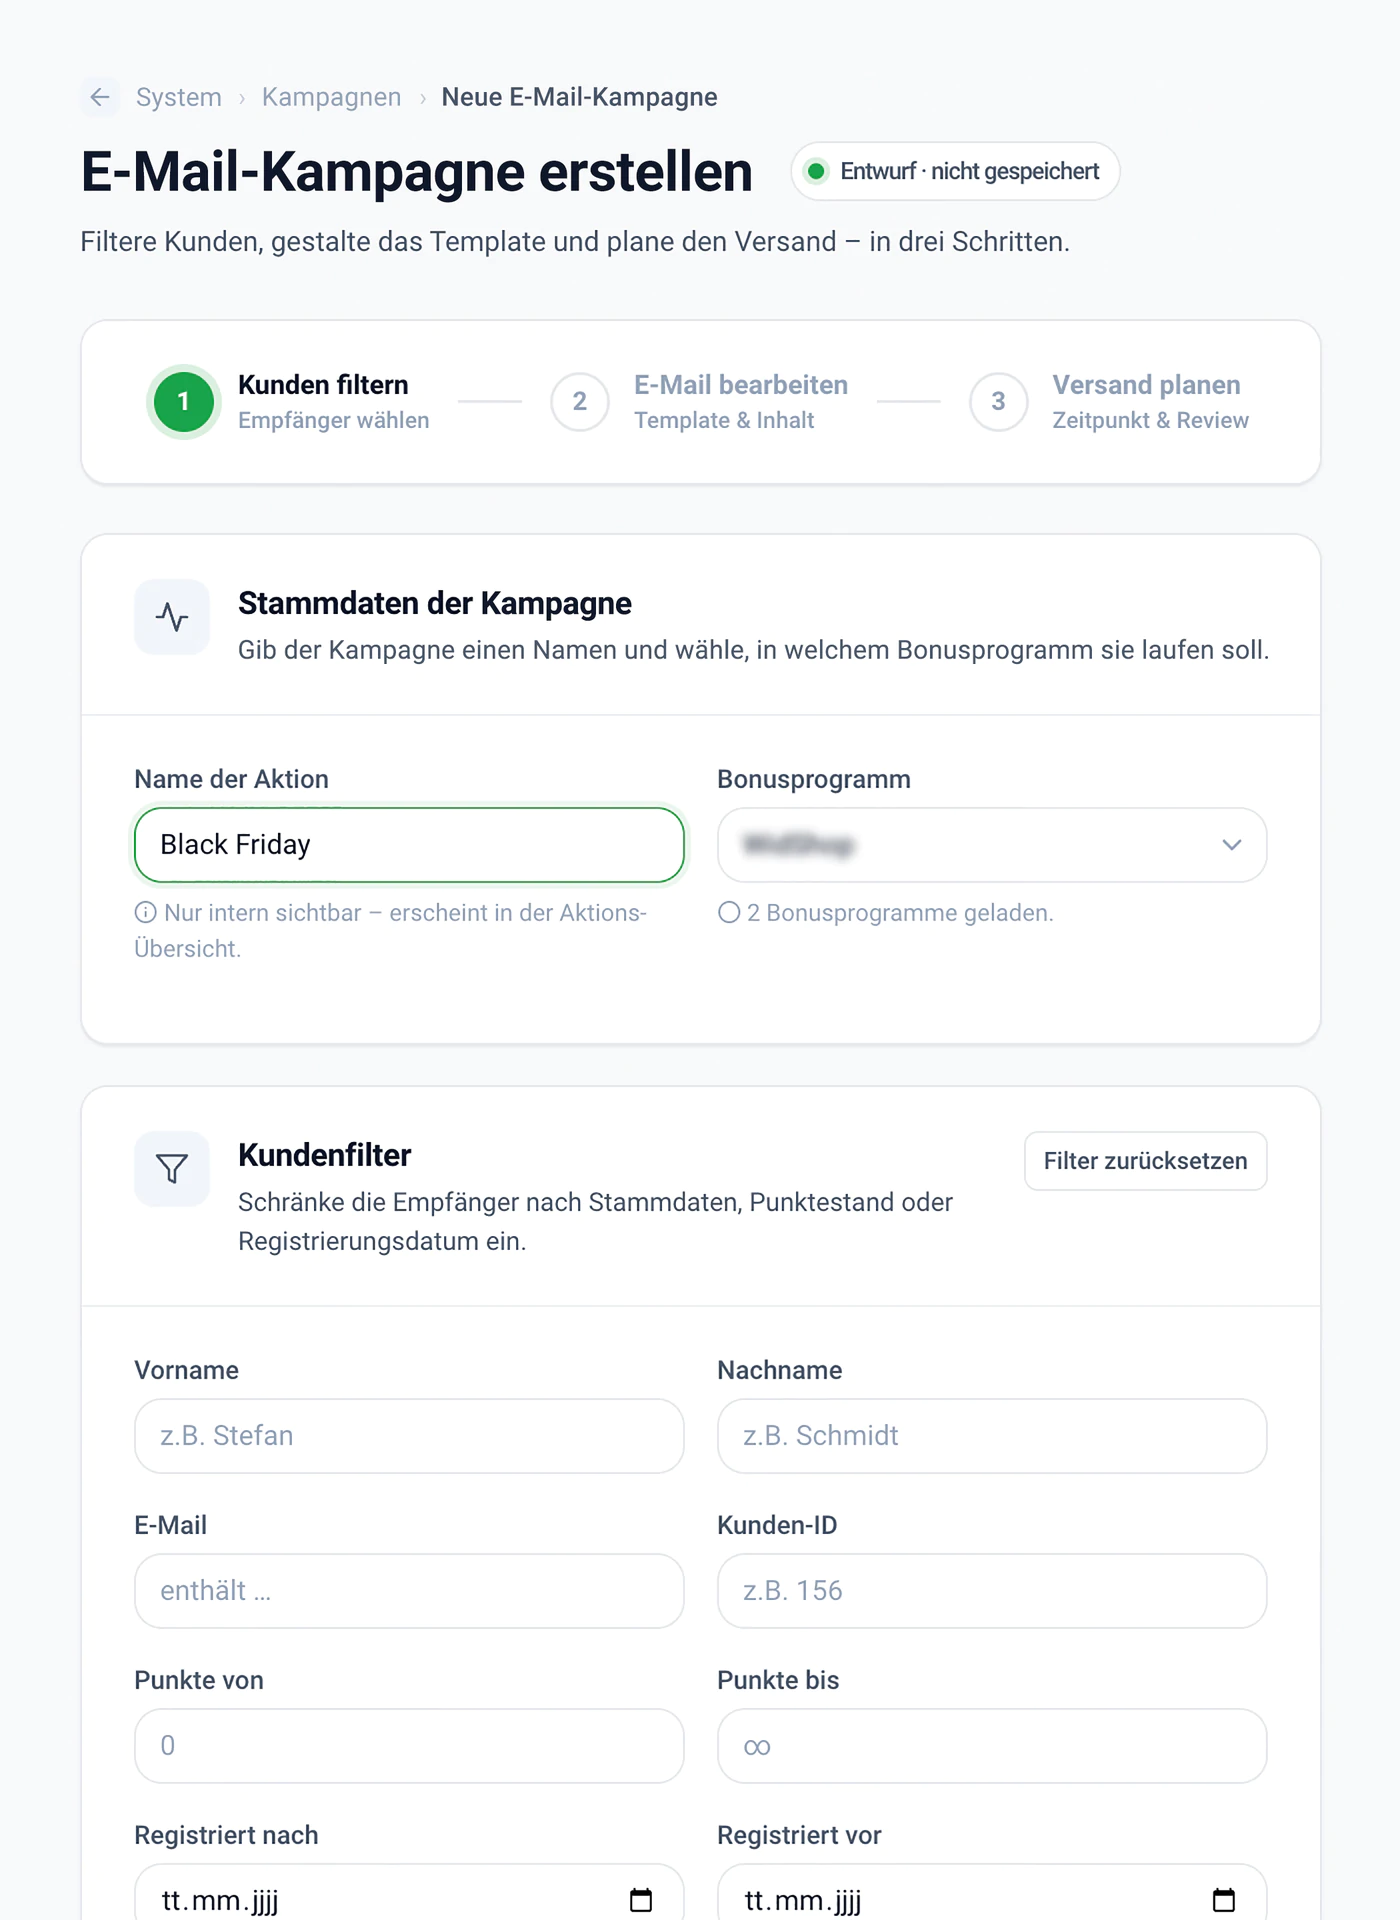Click the Kundenfilter funnel icon
This screenshot has height=1920, width=1400.
pyautogui.click(x=172, y=1169)
